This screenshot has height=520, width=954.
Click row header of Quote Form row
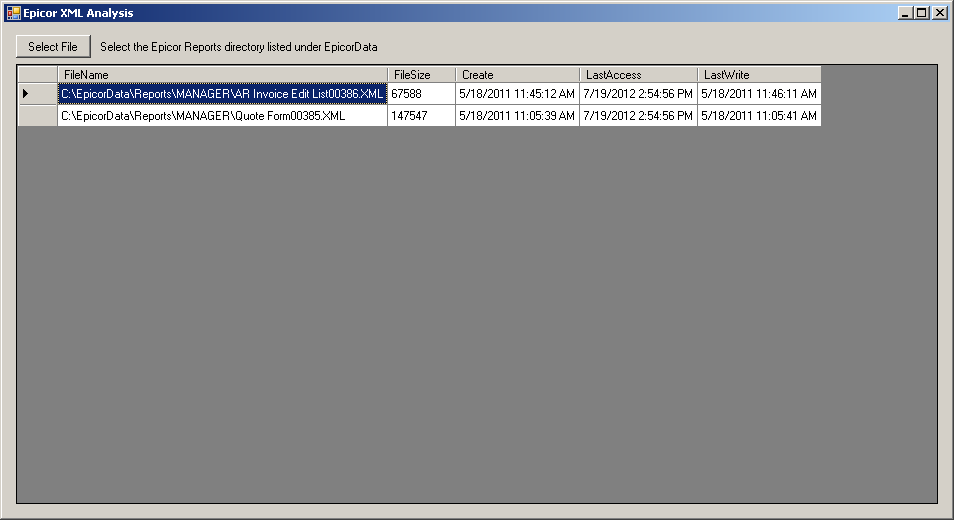click(x=38, y=116)
